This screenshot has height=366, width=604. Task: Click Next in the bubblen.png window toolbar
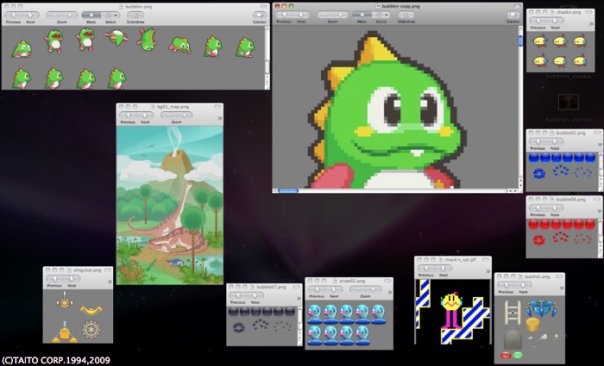[30, 15]
